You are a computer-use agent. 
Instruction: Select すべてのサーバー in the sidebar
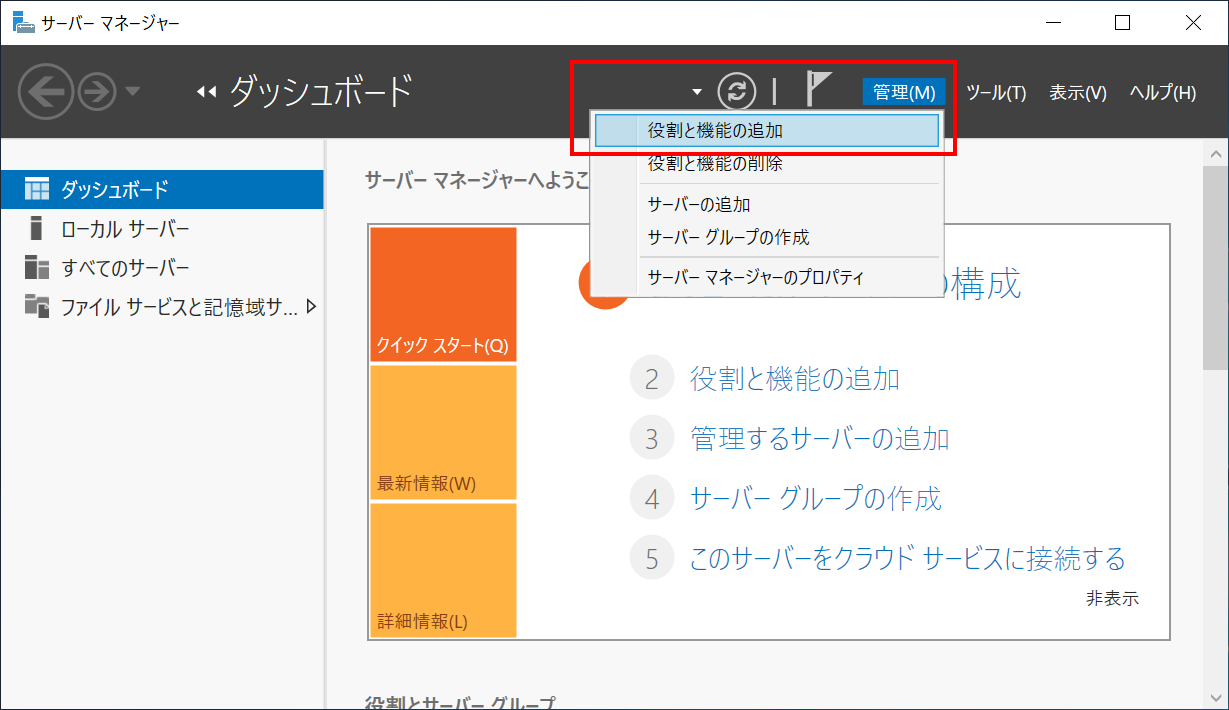108,267
